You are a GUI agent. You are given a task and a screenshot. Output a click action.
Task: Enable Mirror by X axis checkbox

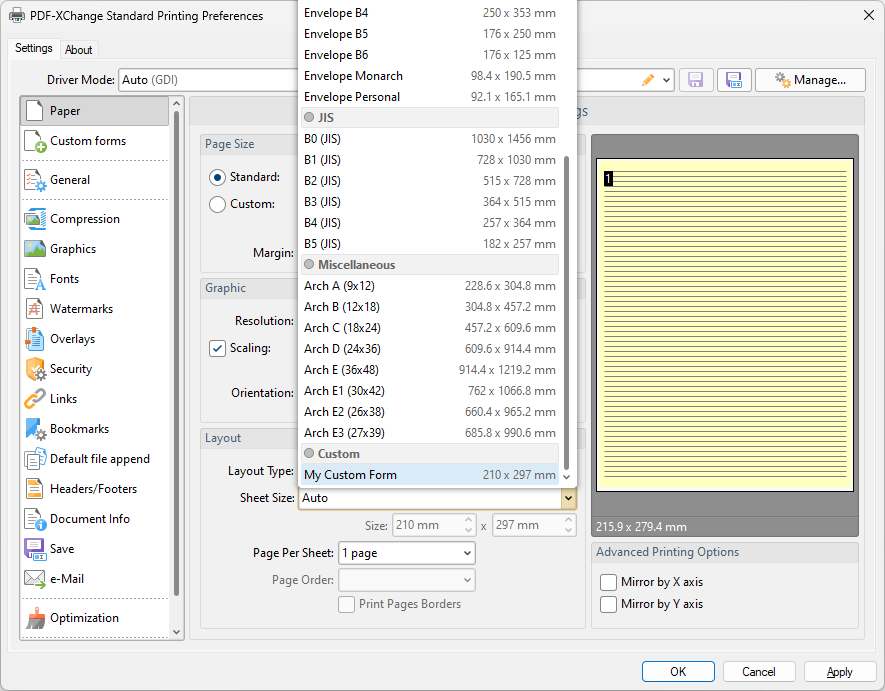tap(608, 582)
